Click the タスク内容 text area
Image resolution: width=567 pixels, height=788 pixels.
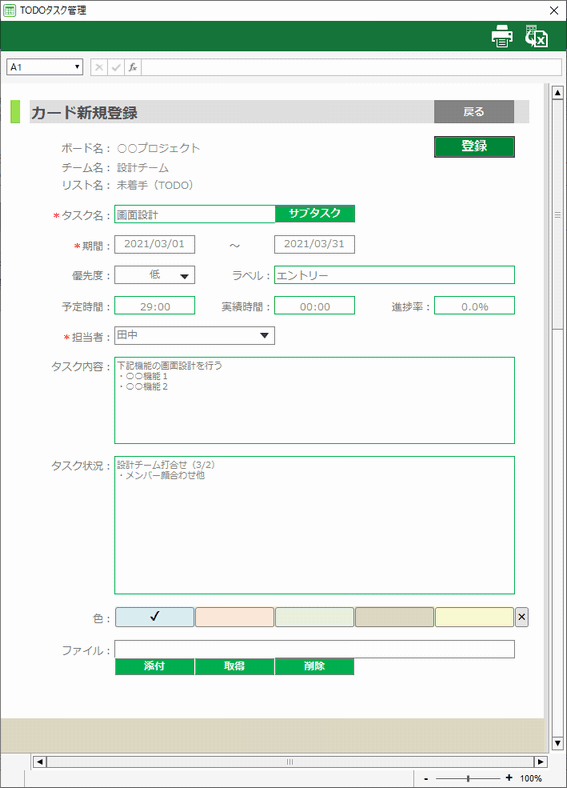[315, 401]
